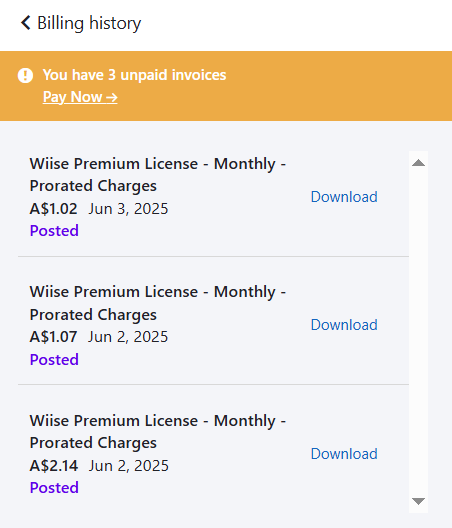
Task: Open the Pay Now link
Action: point(80,97)
